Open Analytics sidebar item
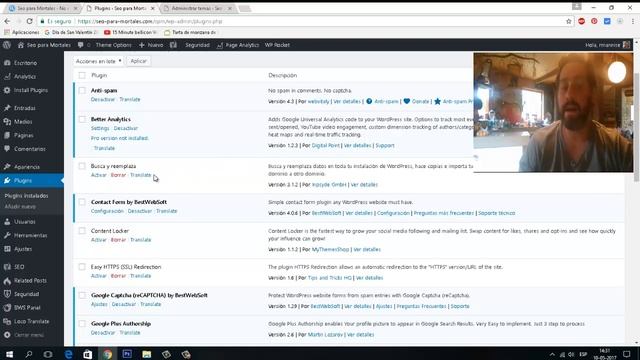The width and height of the screenshot is (640, 360). point(24,76)
